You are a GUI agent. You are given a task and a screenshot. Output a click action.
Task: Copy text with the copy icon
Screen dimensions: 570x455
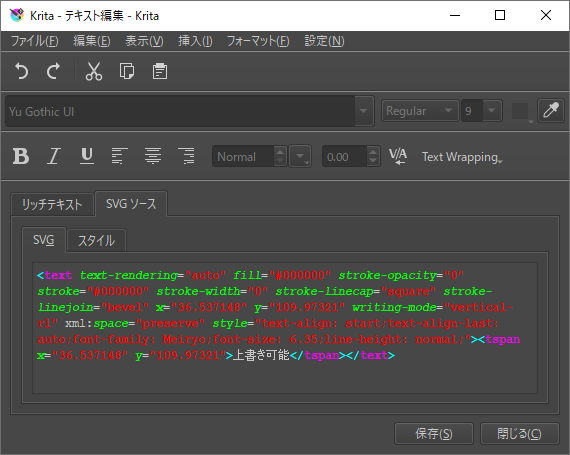(127, 71)
